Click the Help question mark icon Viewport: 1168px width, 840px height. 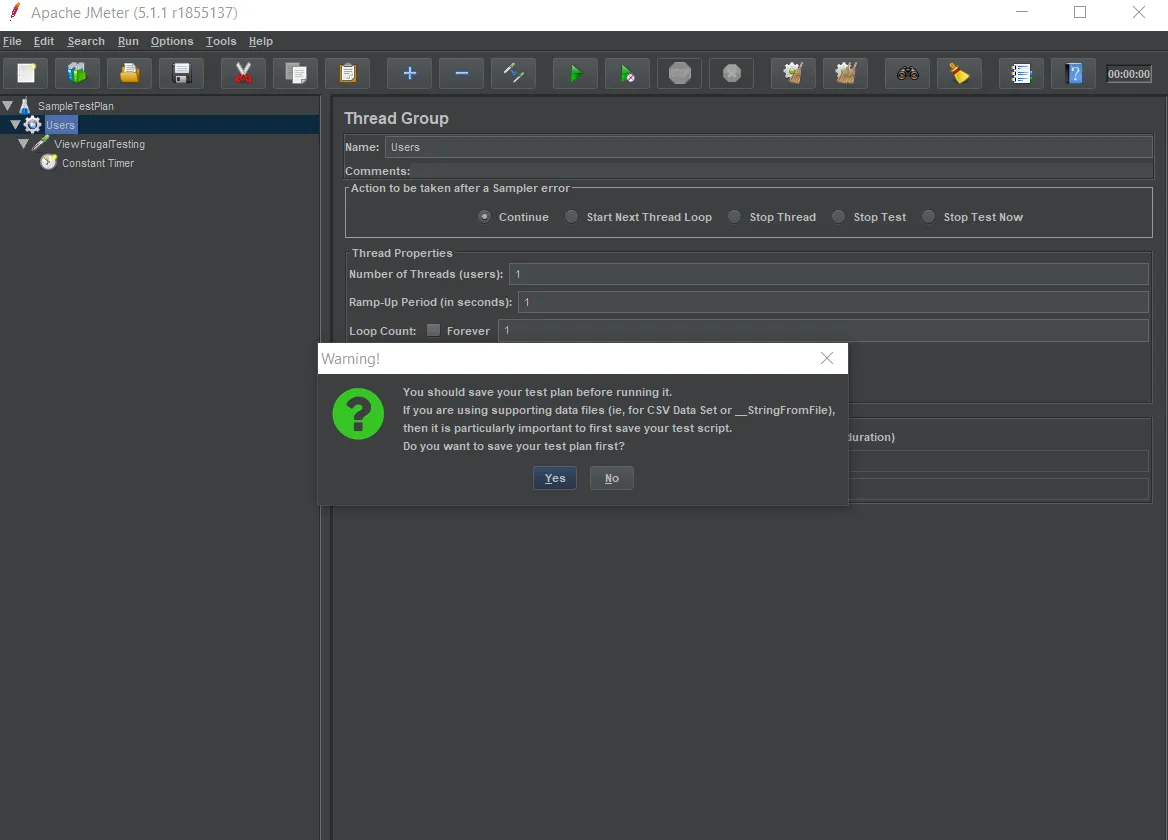click(1073, 73)
